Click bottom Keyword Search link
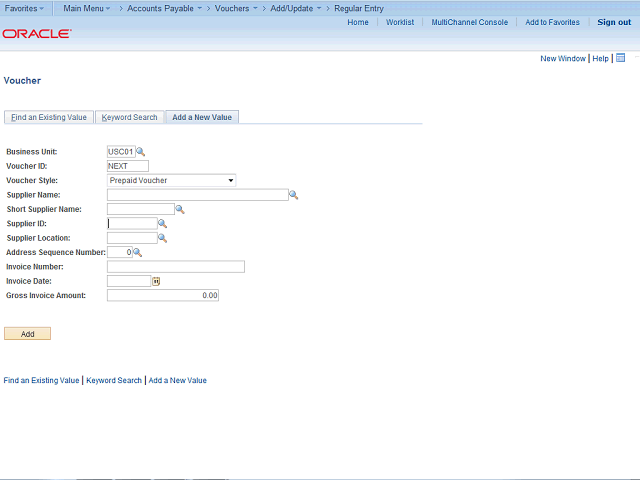Screen dimensions: 640x480 pyautogui.click(x=114, y=380)
